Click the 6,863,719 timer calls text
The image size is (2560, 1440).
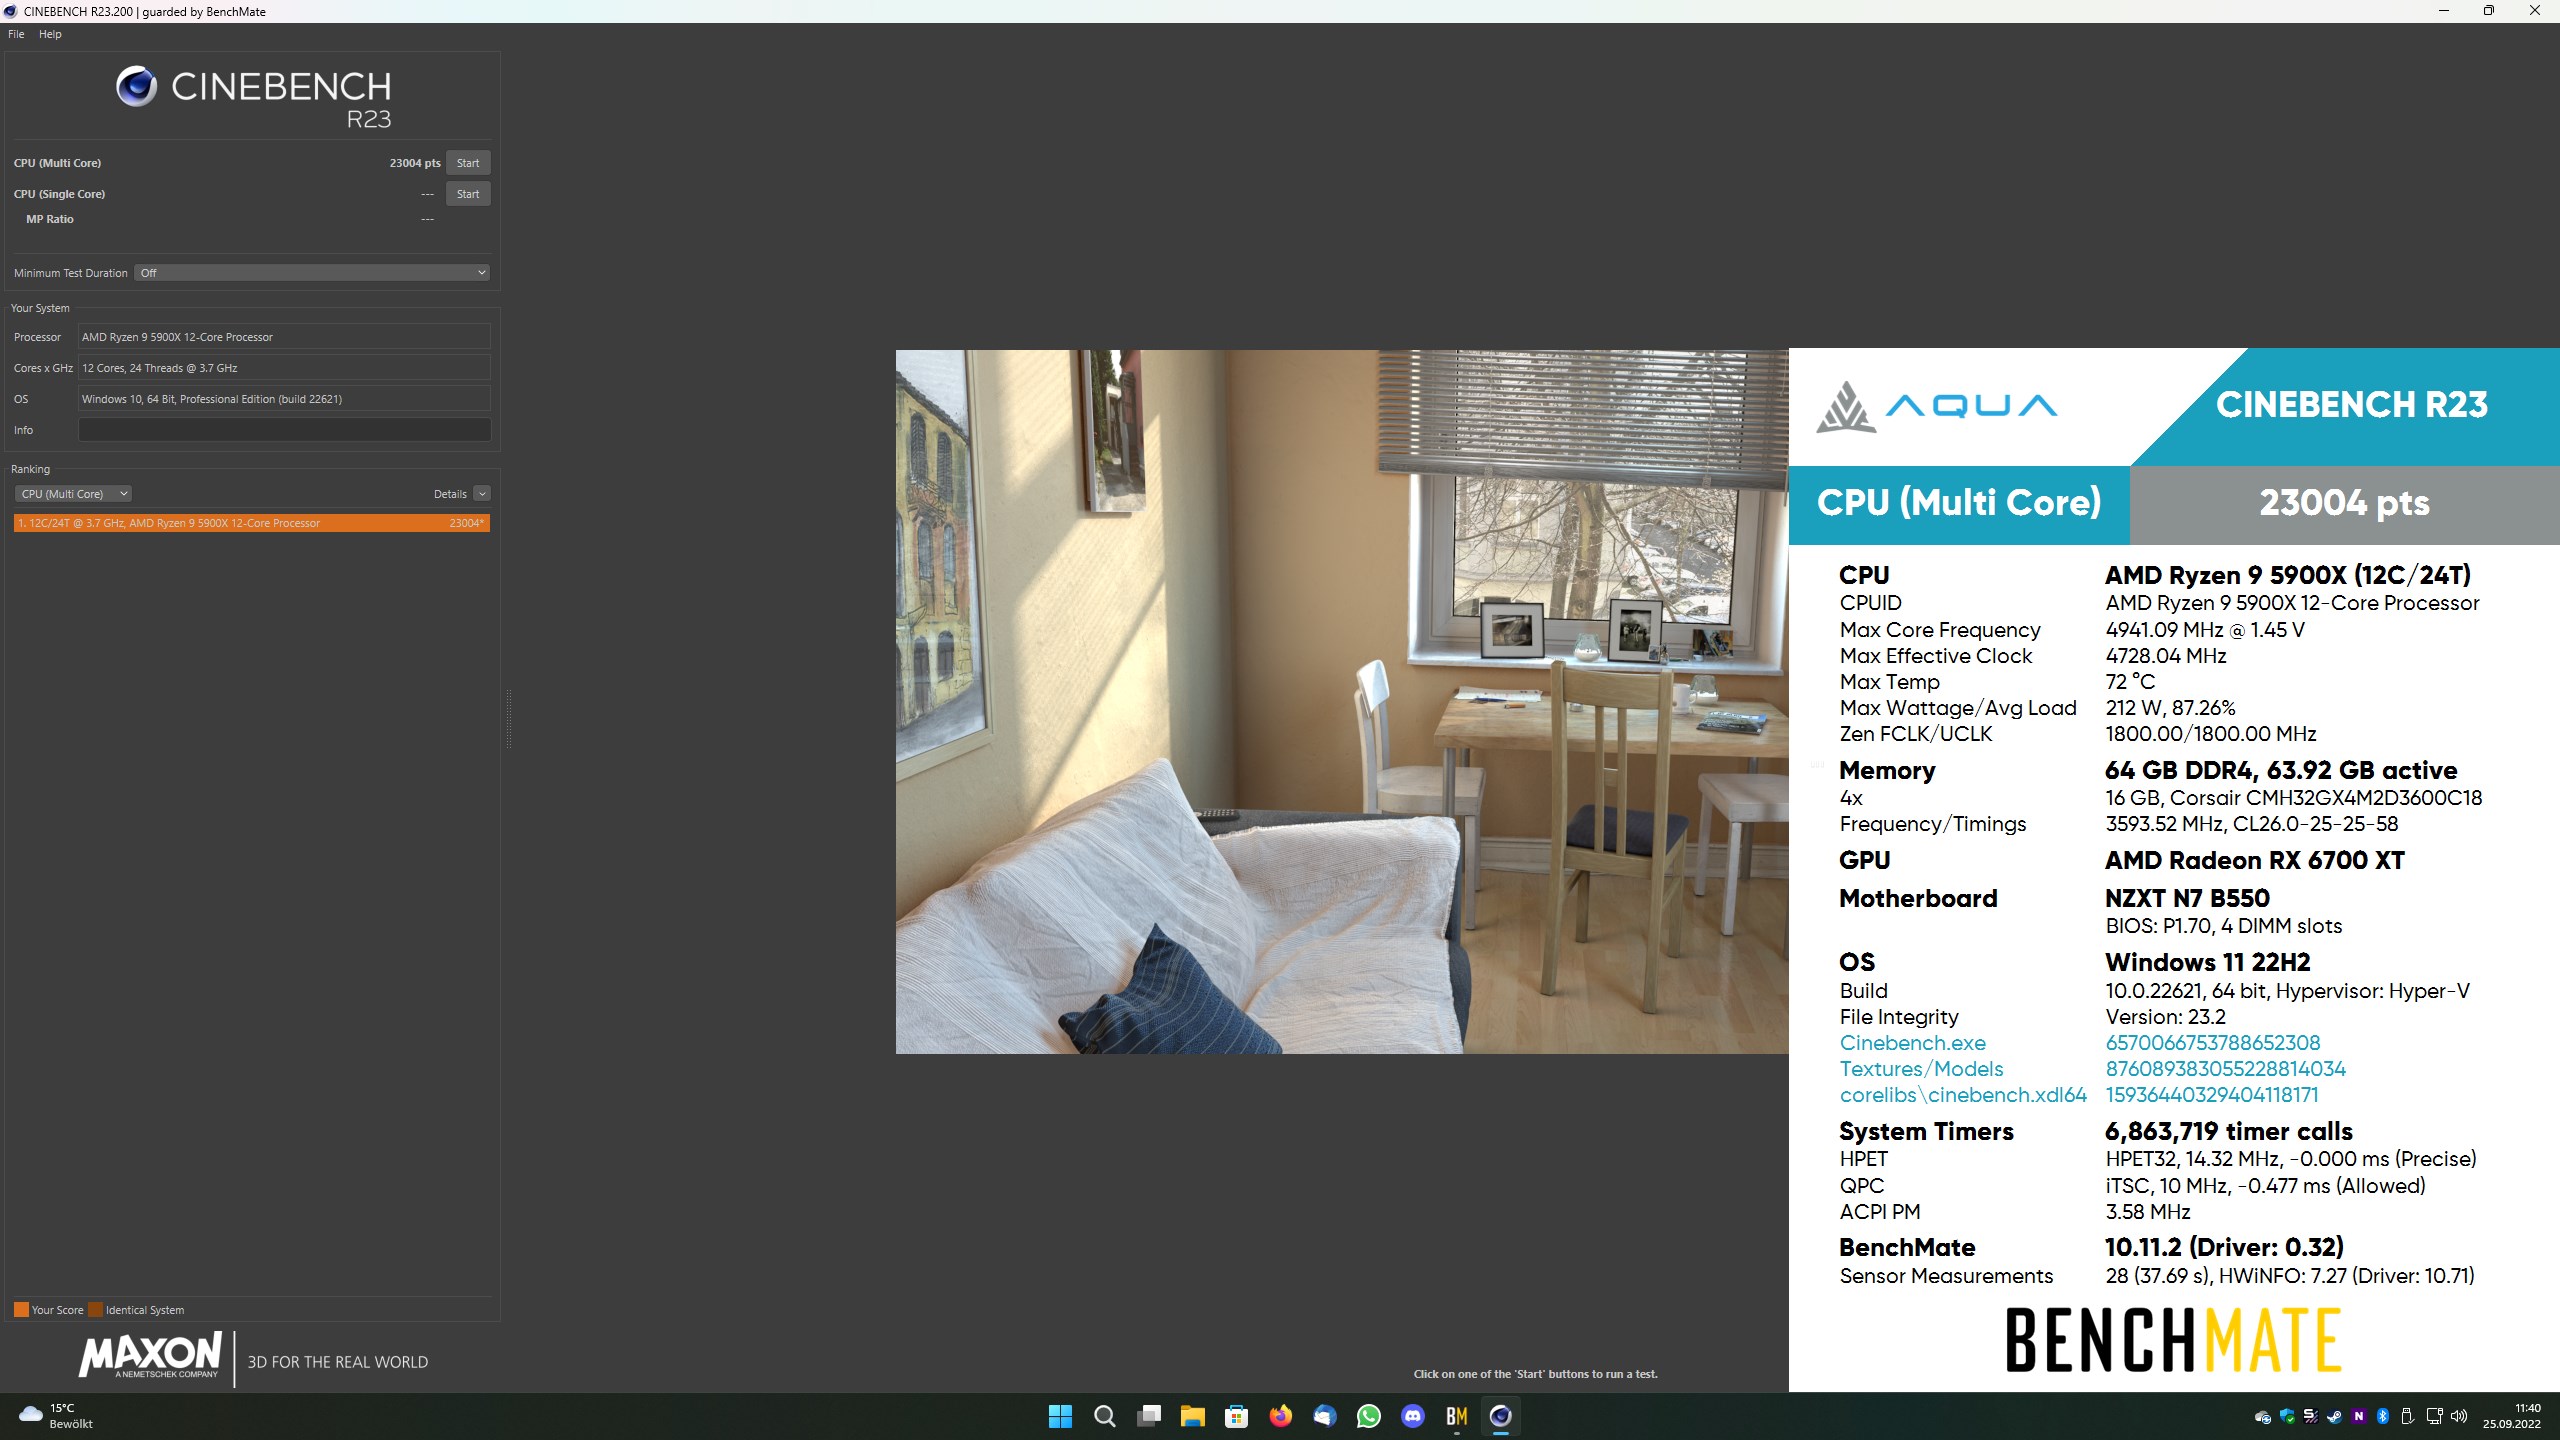2228,1132
